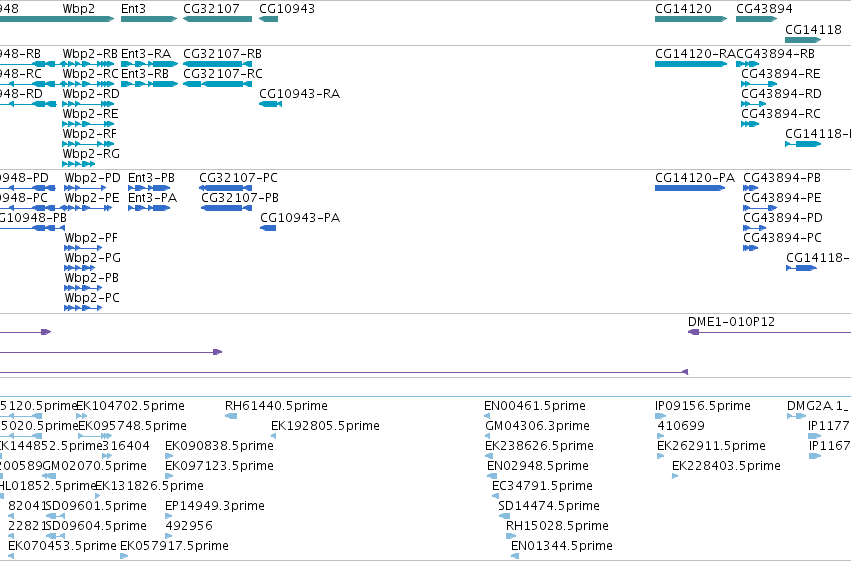851x561 pixels.
Task: Select EK192805.5prime EST label
Action: [325, 426]
